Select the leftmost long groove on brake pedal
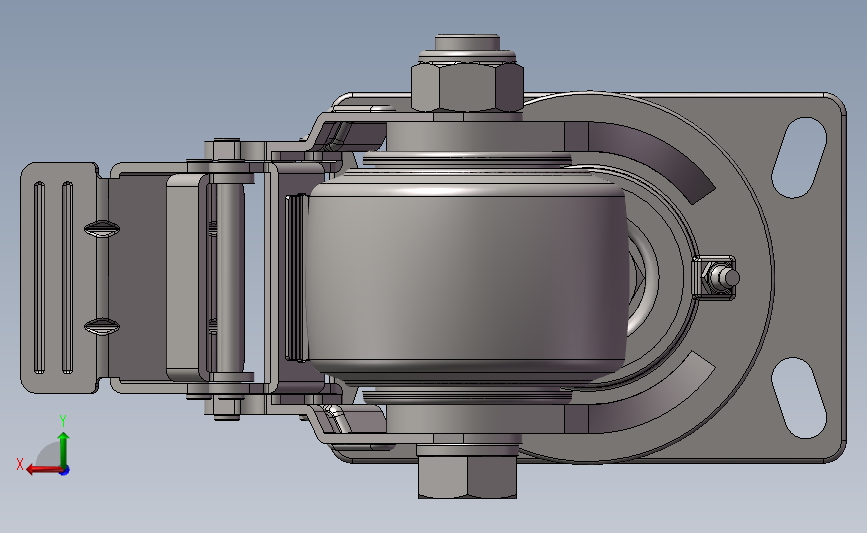867x533 pixels. (39, 278)
